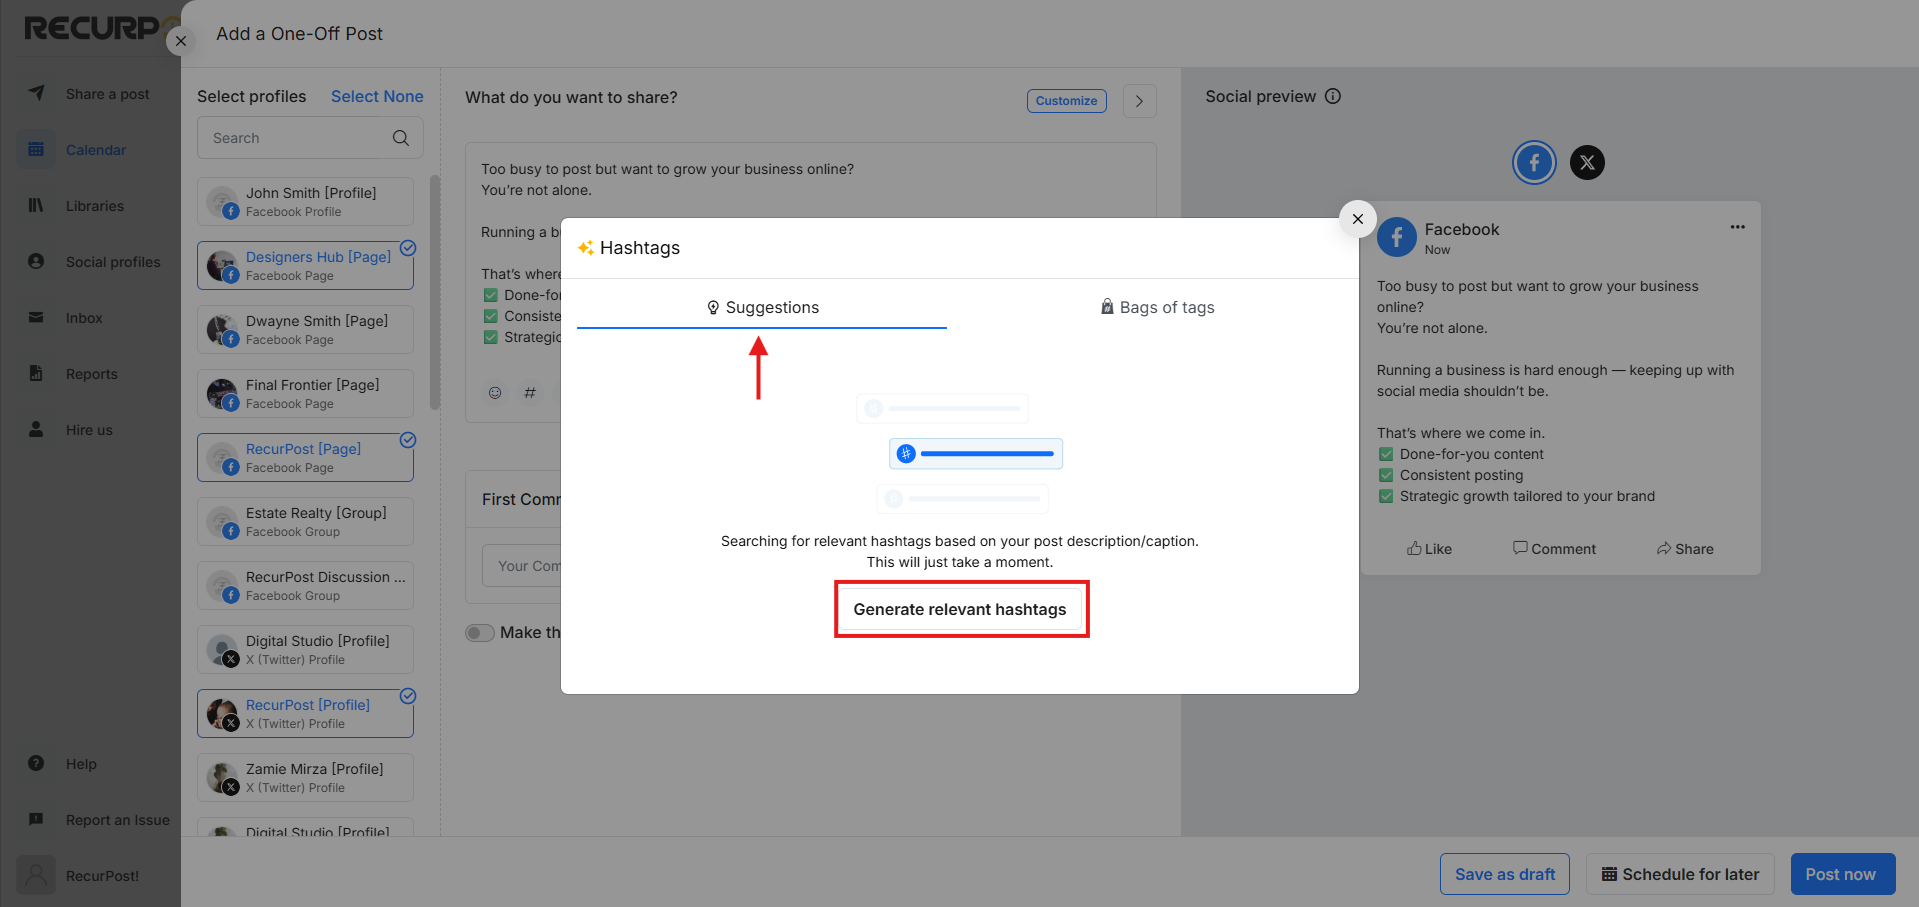
Task: Open Libraries in sidebar
Action: [95, 206]
